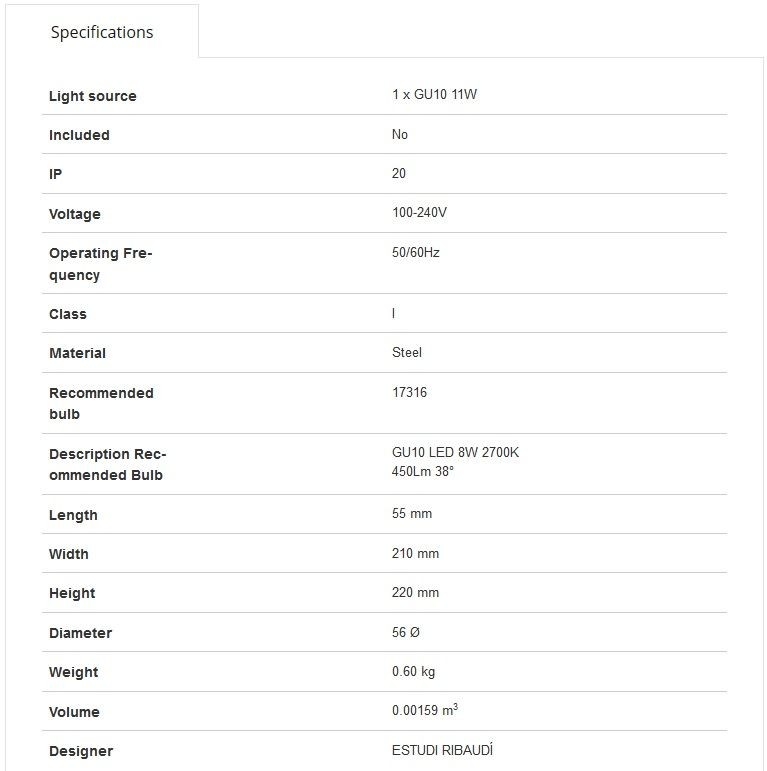Select the Weight value 0.60 kg
Viewport: 767px width, 771px height.
pyautogui.click(x=413, y=671)
